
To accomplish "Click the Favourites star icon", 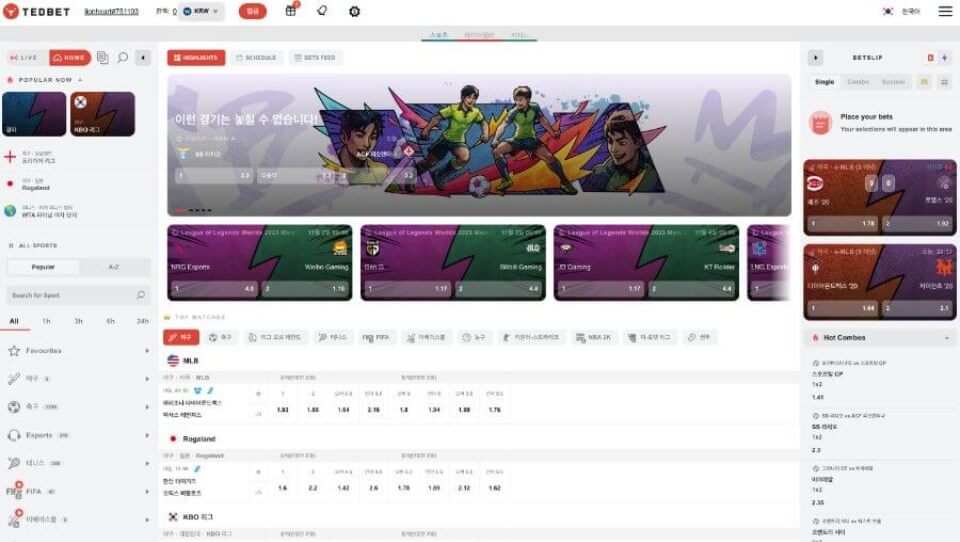I will 14,350.
